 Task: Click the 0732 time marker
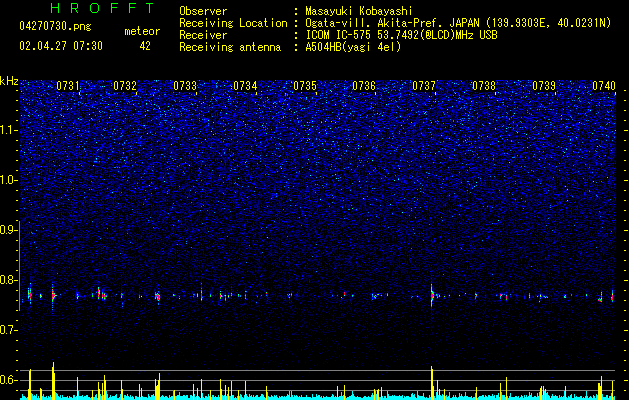tap(125, 86)
